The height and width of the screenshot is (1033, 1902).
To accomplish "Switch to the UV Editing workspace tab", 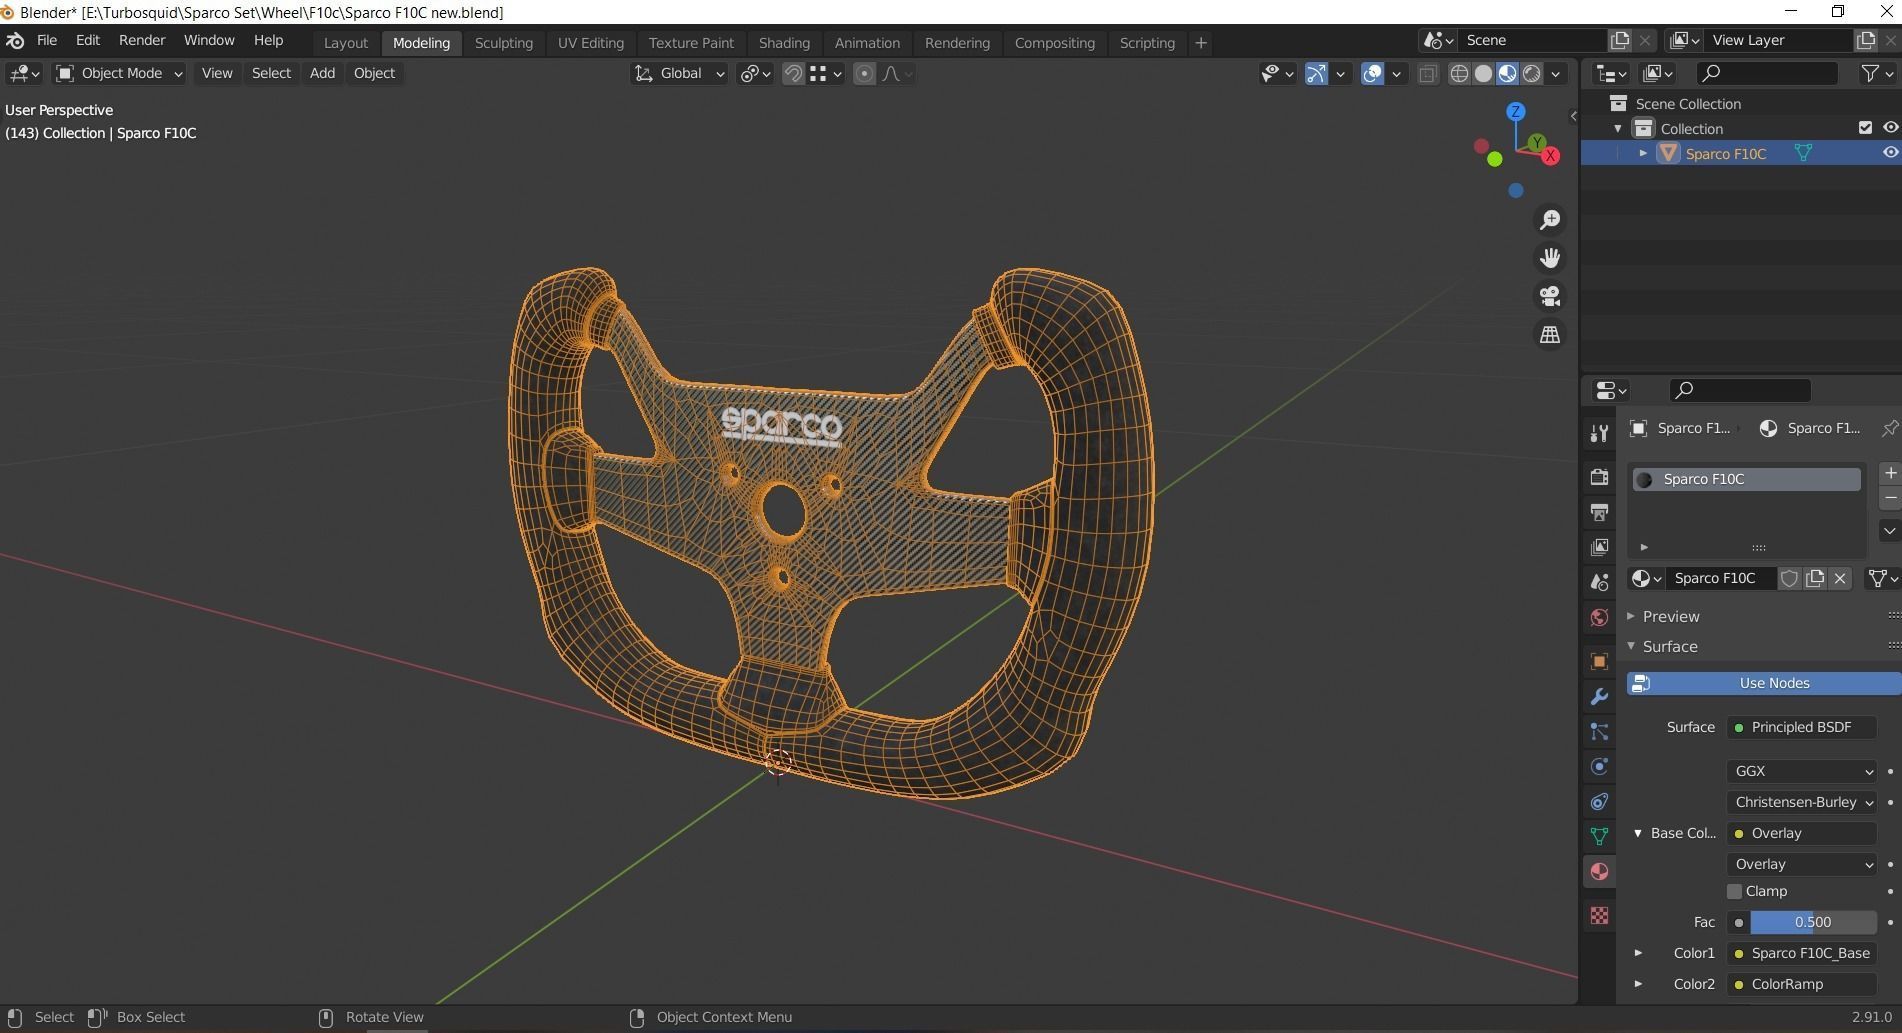I will point(591,43).
